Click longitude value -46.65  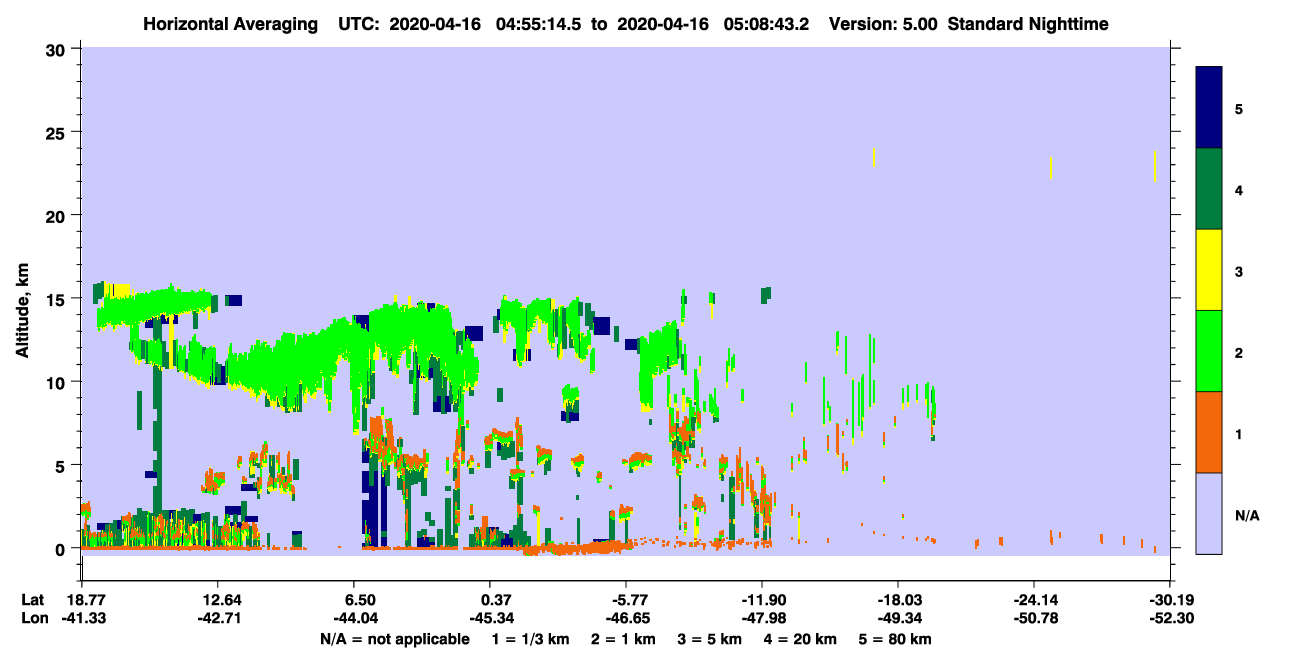tap(625, 618)
